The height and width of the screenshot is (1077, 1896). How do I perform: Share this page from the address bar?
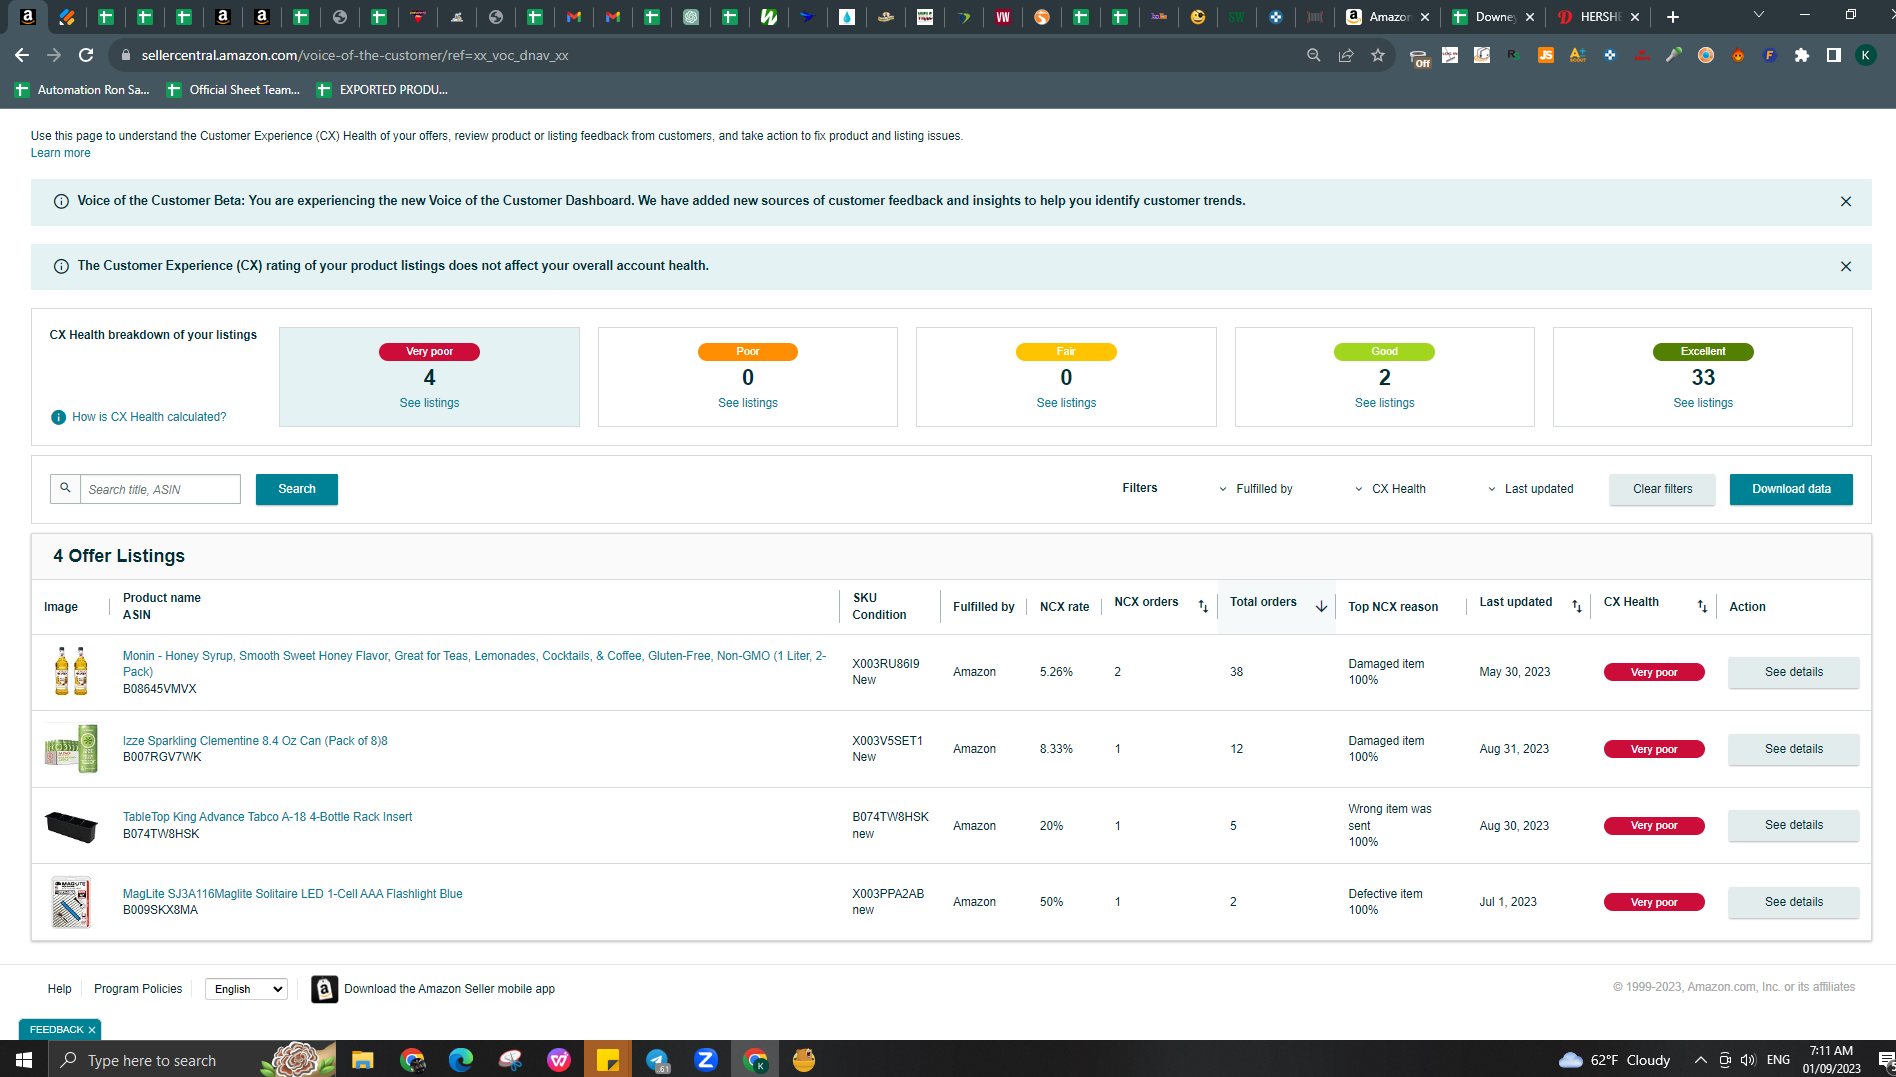tap(1346, 55)
